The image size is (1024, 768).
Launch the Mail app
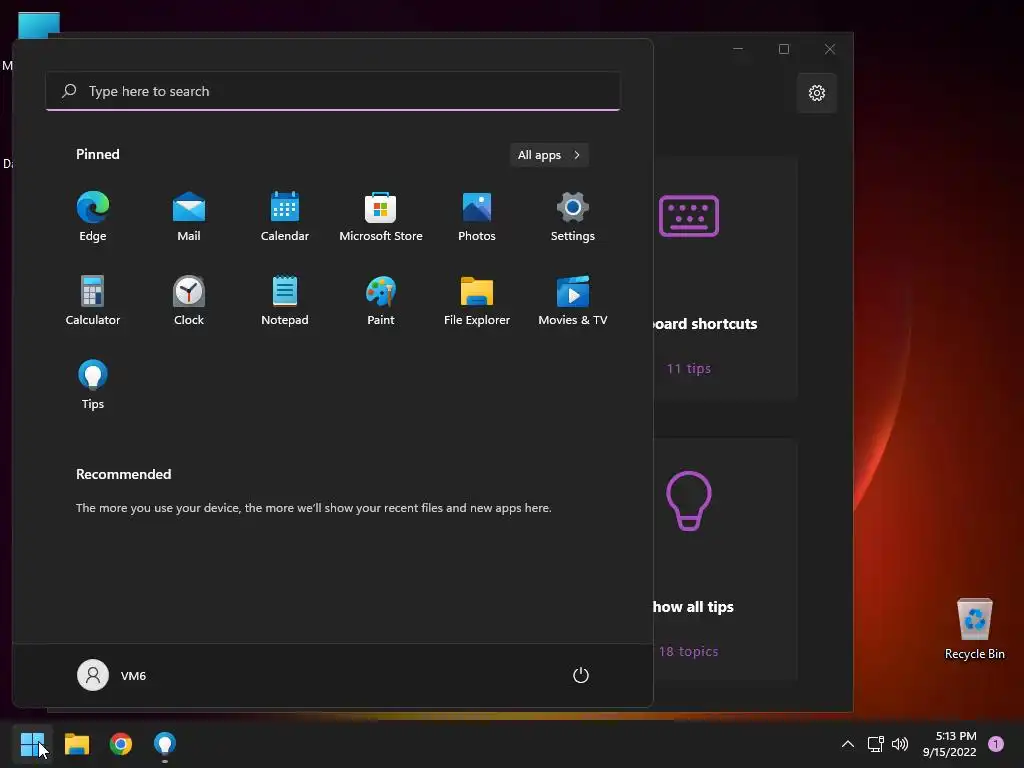tap(189, 217)
